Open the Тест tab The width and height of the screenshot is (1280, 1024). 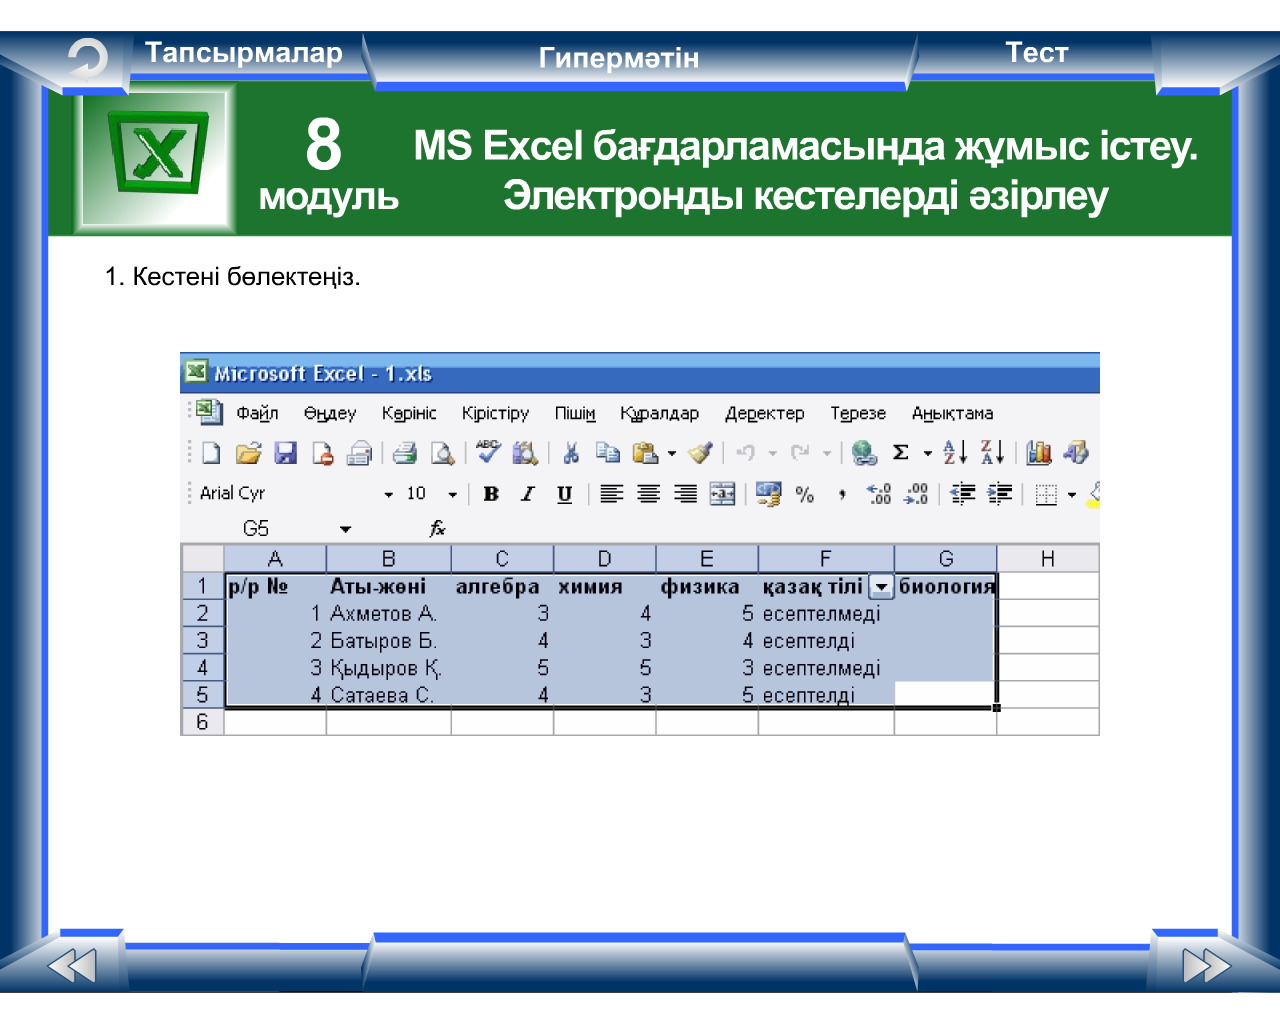pos(1036,53)
